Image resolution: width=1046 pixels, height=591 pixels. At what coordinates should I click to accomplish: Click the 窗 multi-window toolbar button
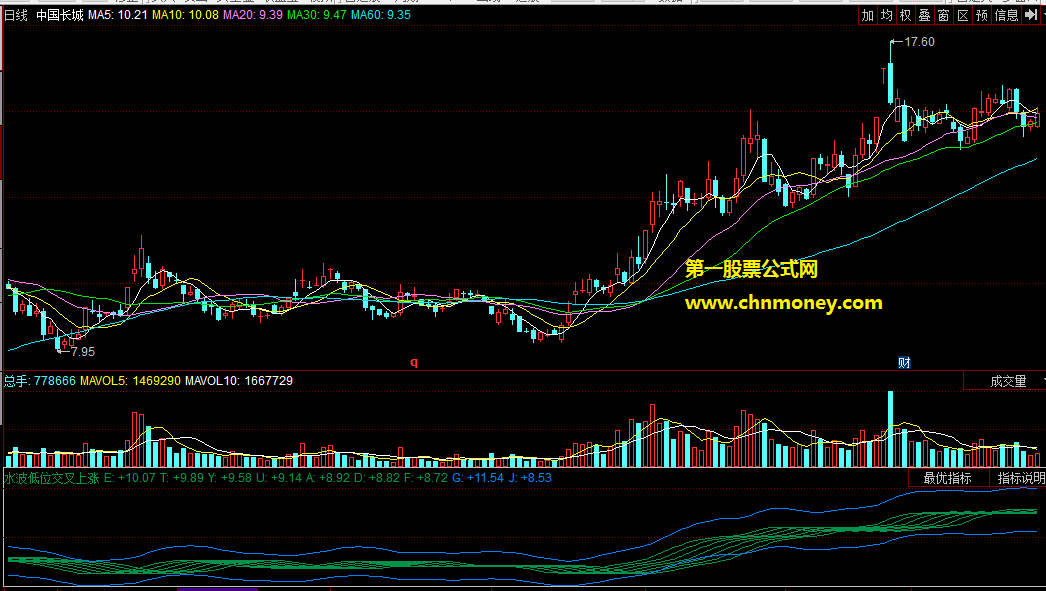943,15
